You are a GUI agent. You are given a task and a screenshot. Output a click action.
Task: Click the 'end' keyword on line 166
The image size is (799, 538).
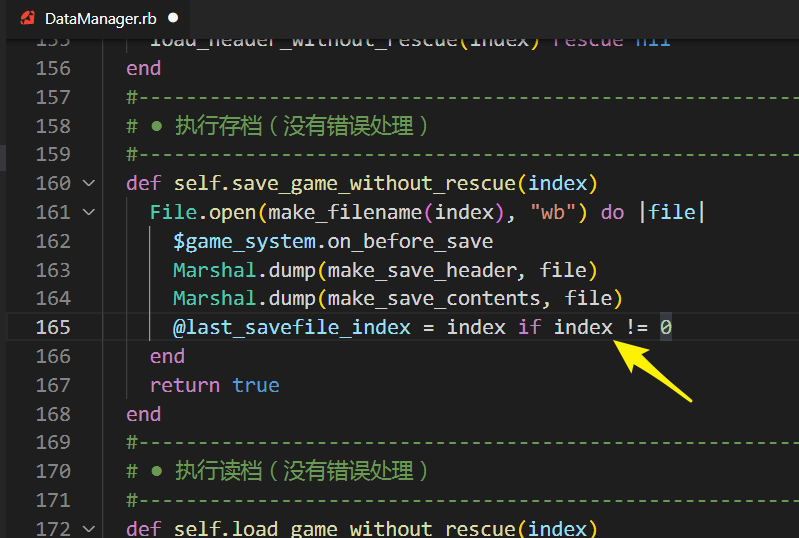[167, 356]
